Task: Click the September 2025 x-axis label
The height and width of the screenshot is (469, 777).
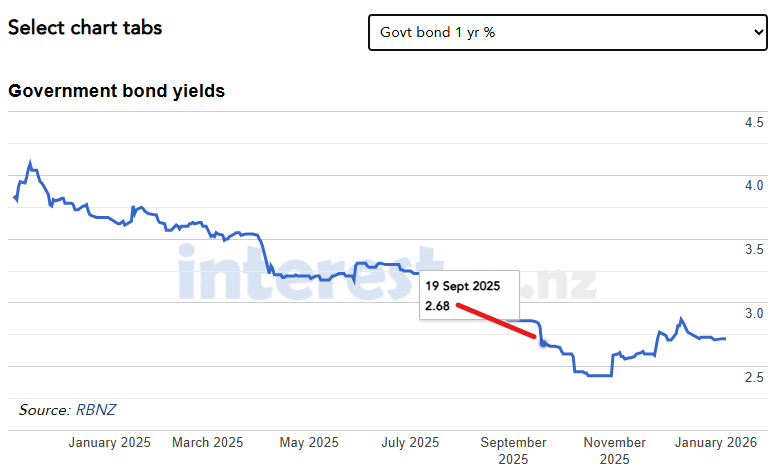Action: click(x=513, y=450)
